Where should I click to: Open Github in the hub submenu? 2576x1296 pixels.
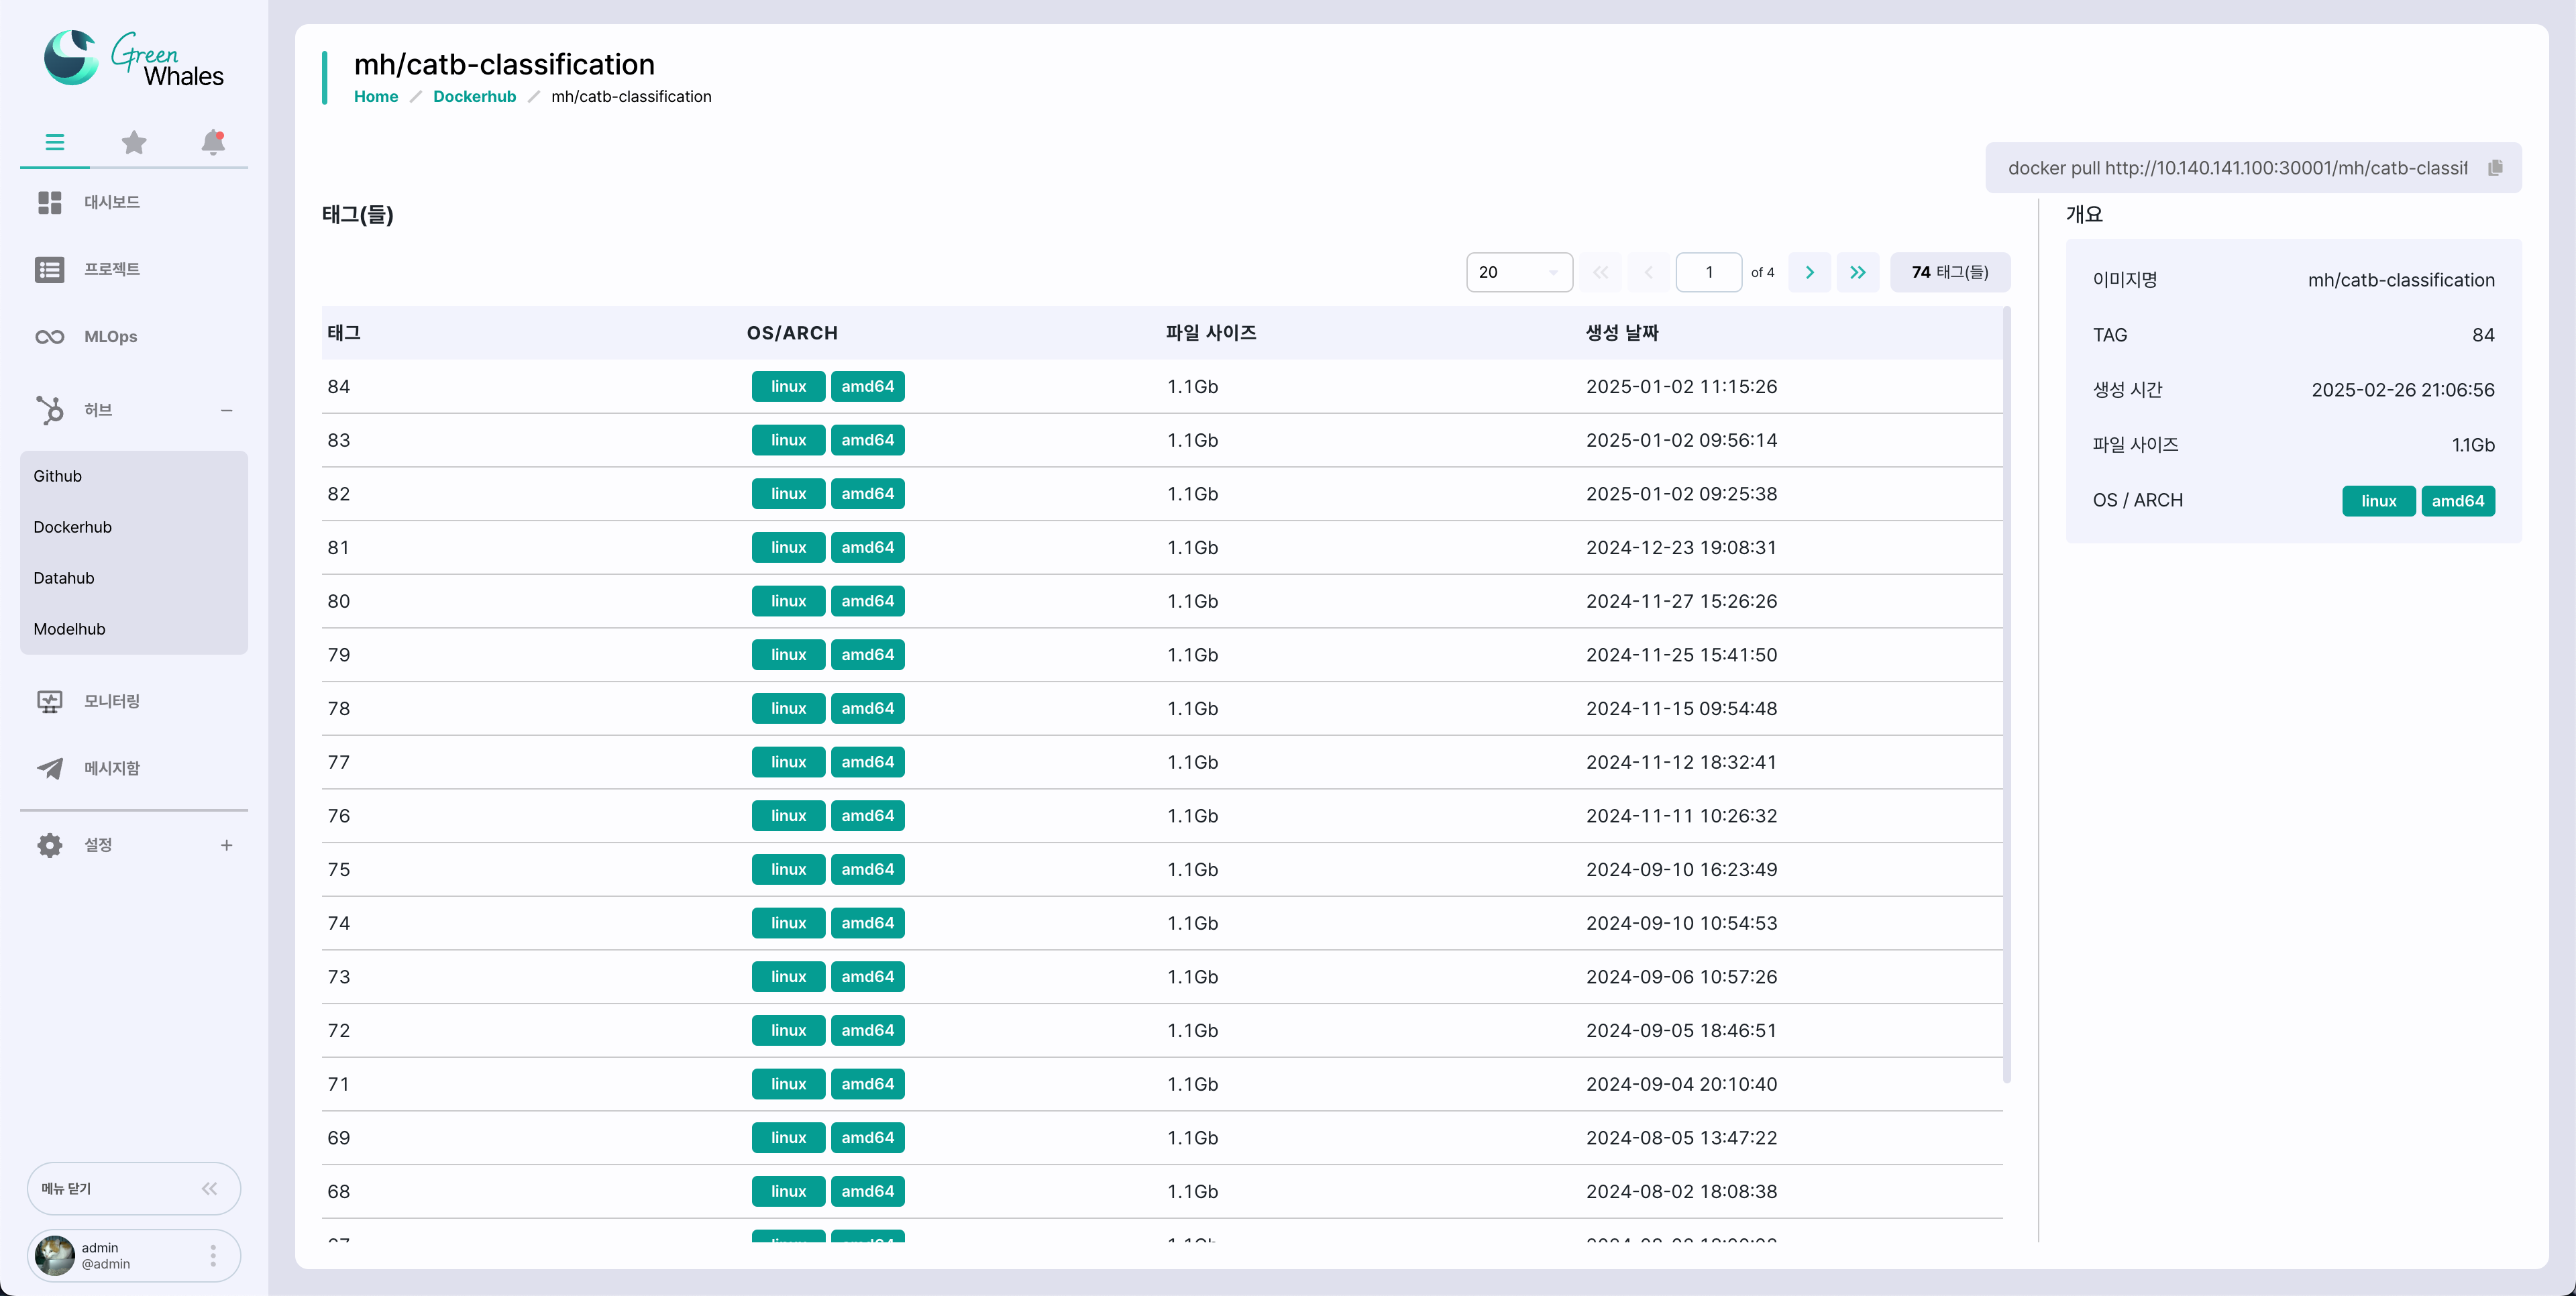[134, 476]
